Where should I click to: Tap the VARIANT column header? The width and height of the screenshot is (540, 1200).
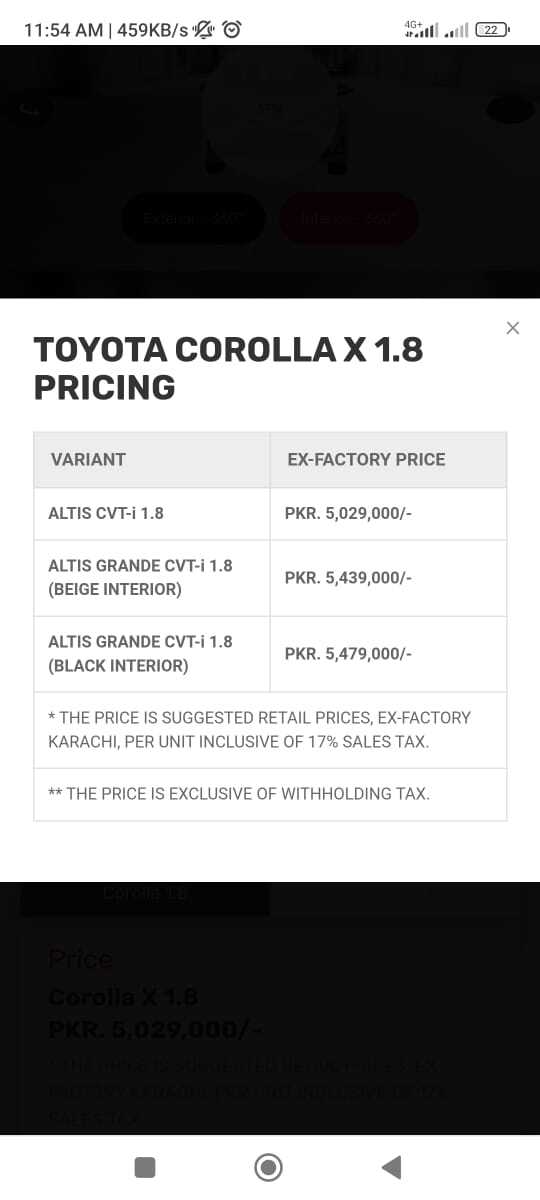pos(152,460)
